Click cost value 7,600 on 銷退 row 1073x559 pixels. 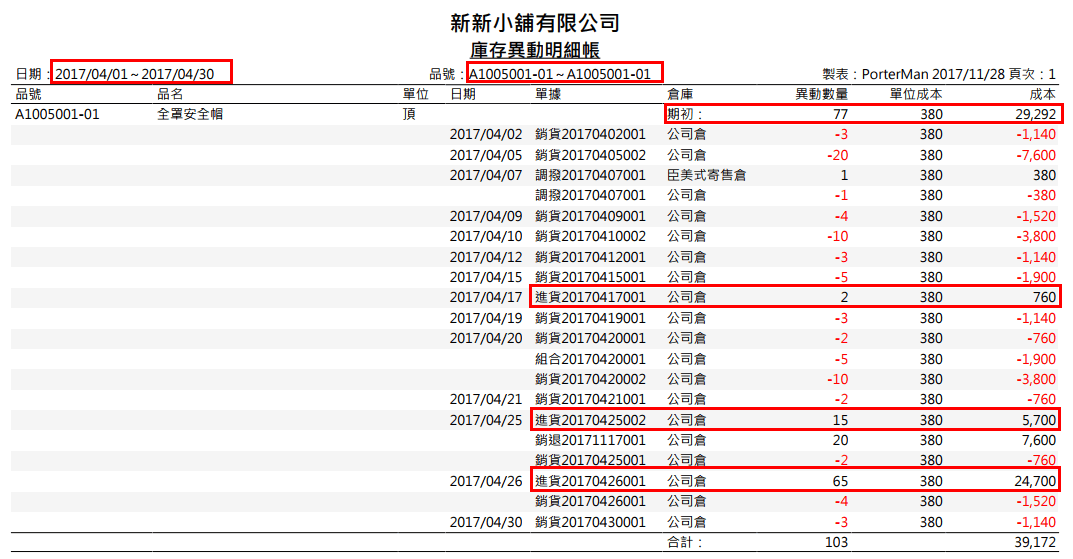1039,440
